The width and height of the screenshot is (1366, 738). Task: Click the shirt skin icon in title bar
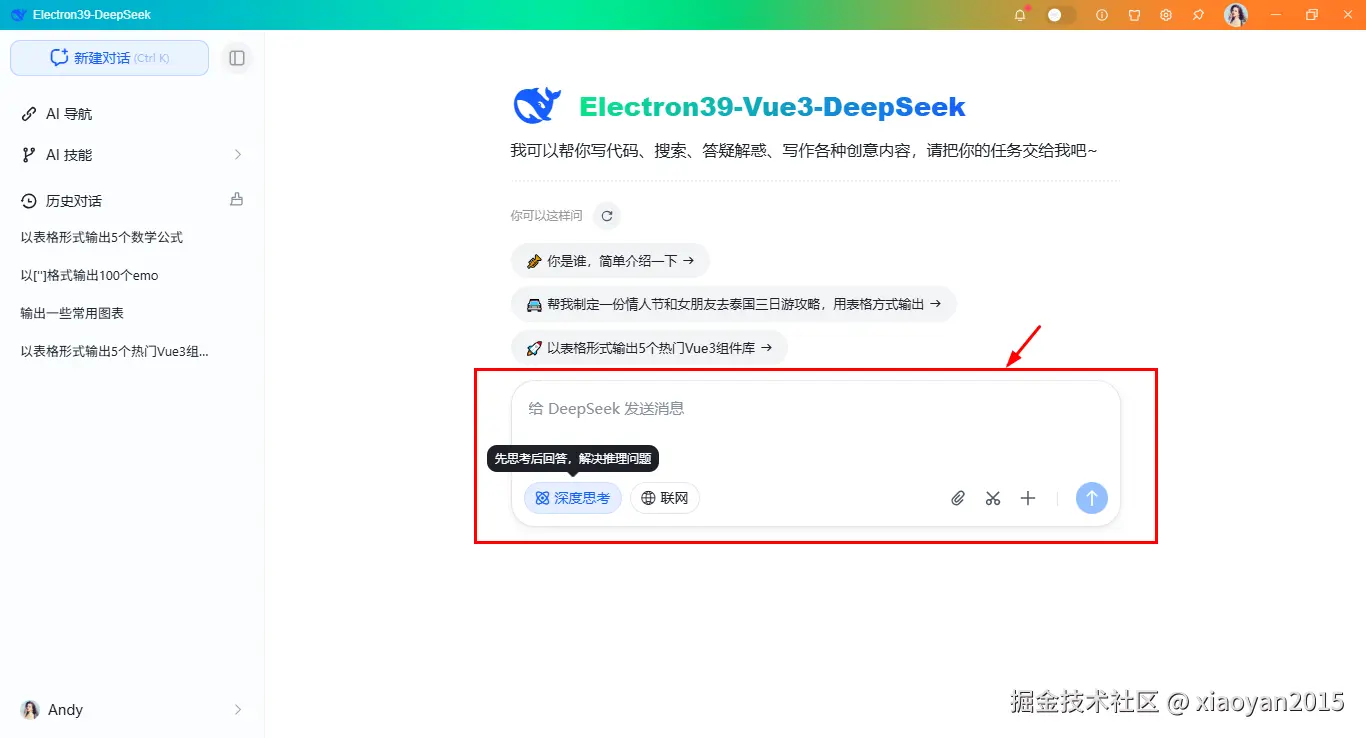click(1134, 15)
